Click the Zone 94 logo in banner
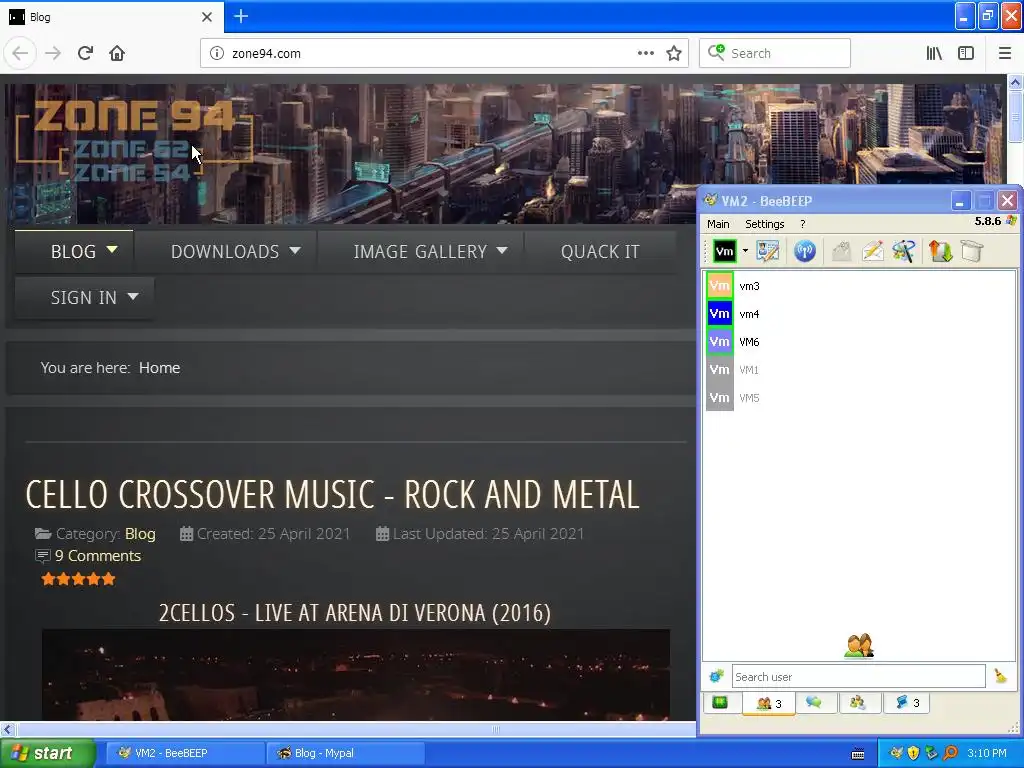 coord(133,140)
